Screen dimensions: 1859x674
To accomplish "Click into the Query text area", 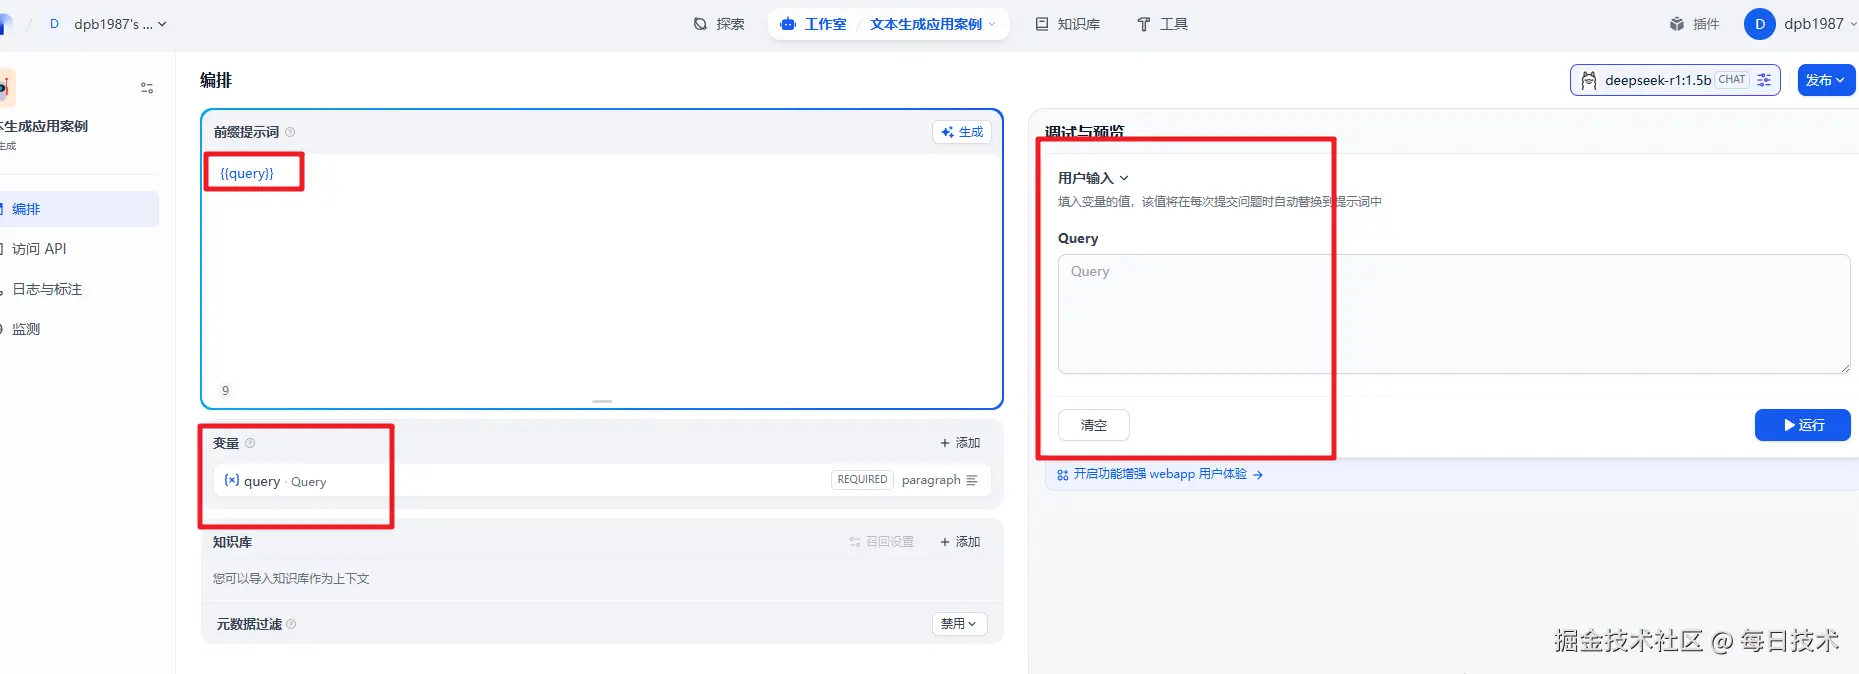I will (x=1454, y=314).
